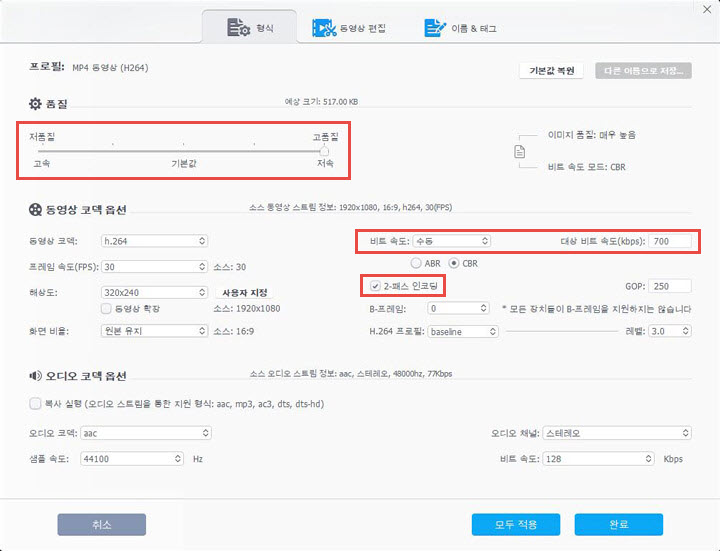This screenshot has width=720, height=551.
Task: Click 이미지 품질: 매우 높음 text
Action: [592, 135]
